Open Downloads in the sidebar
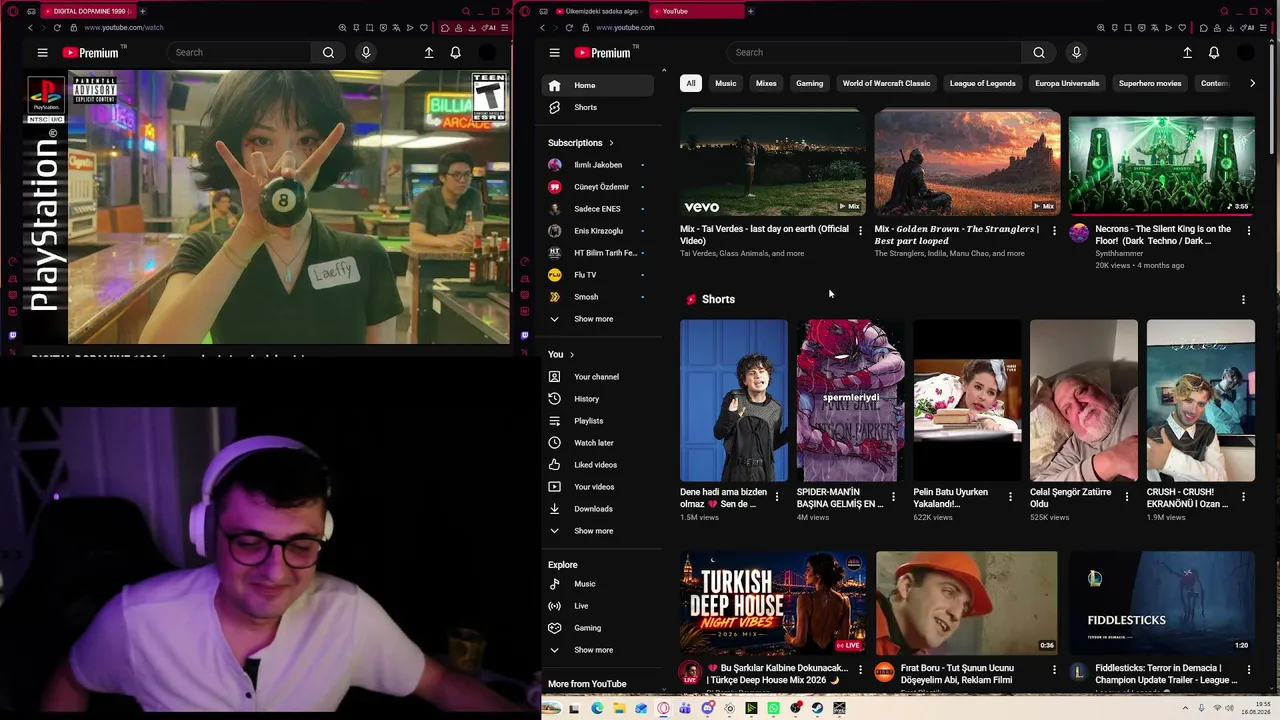 598,509
